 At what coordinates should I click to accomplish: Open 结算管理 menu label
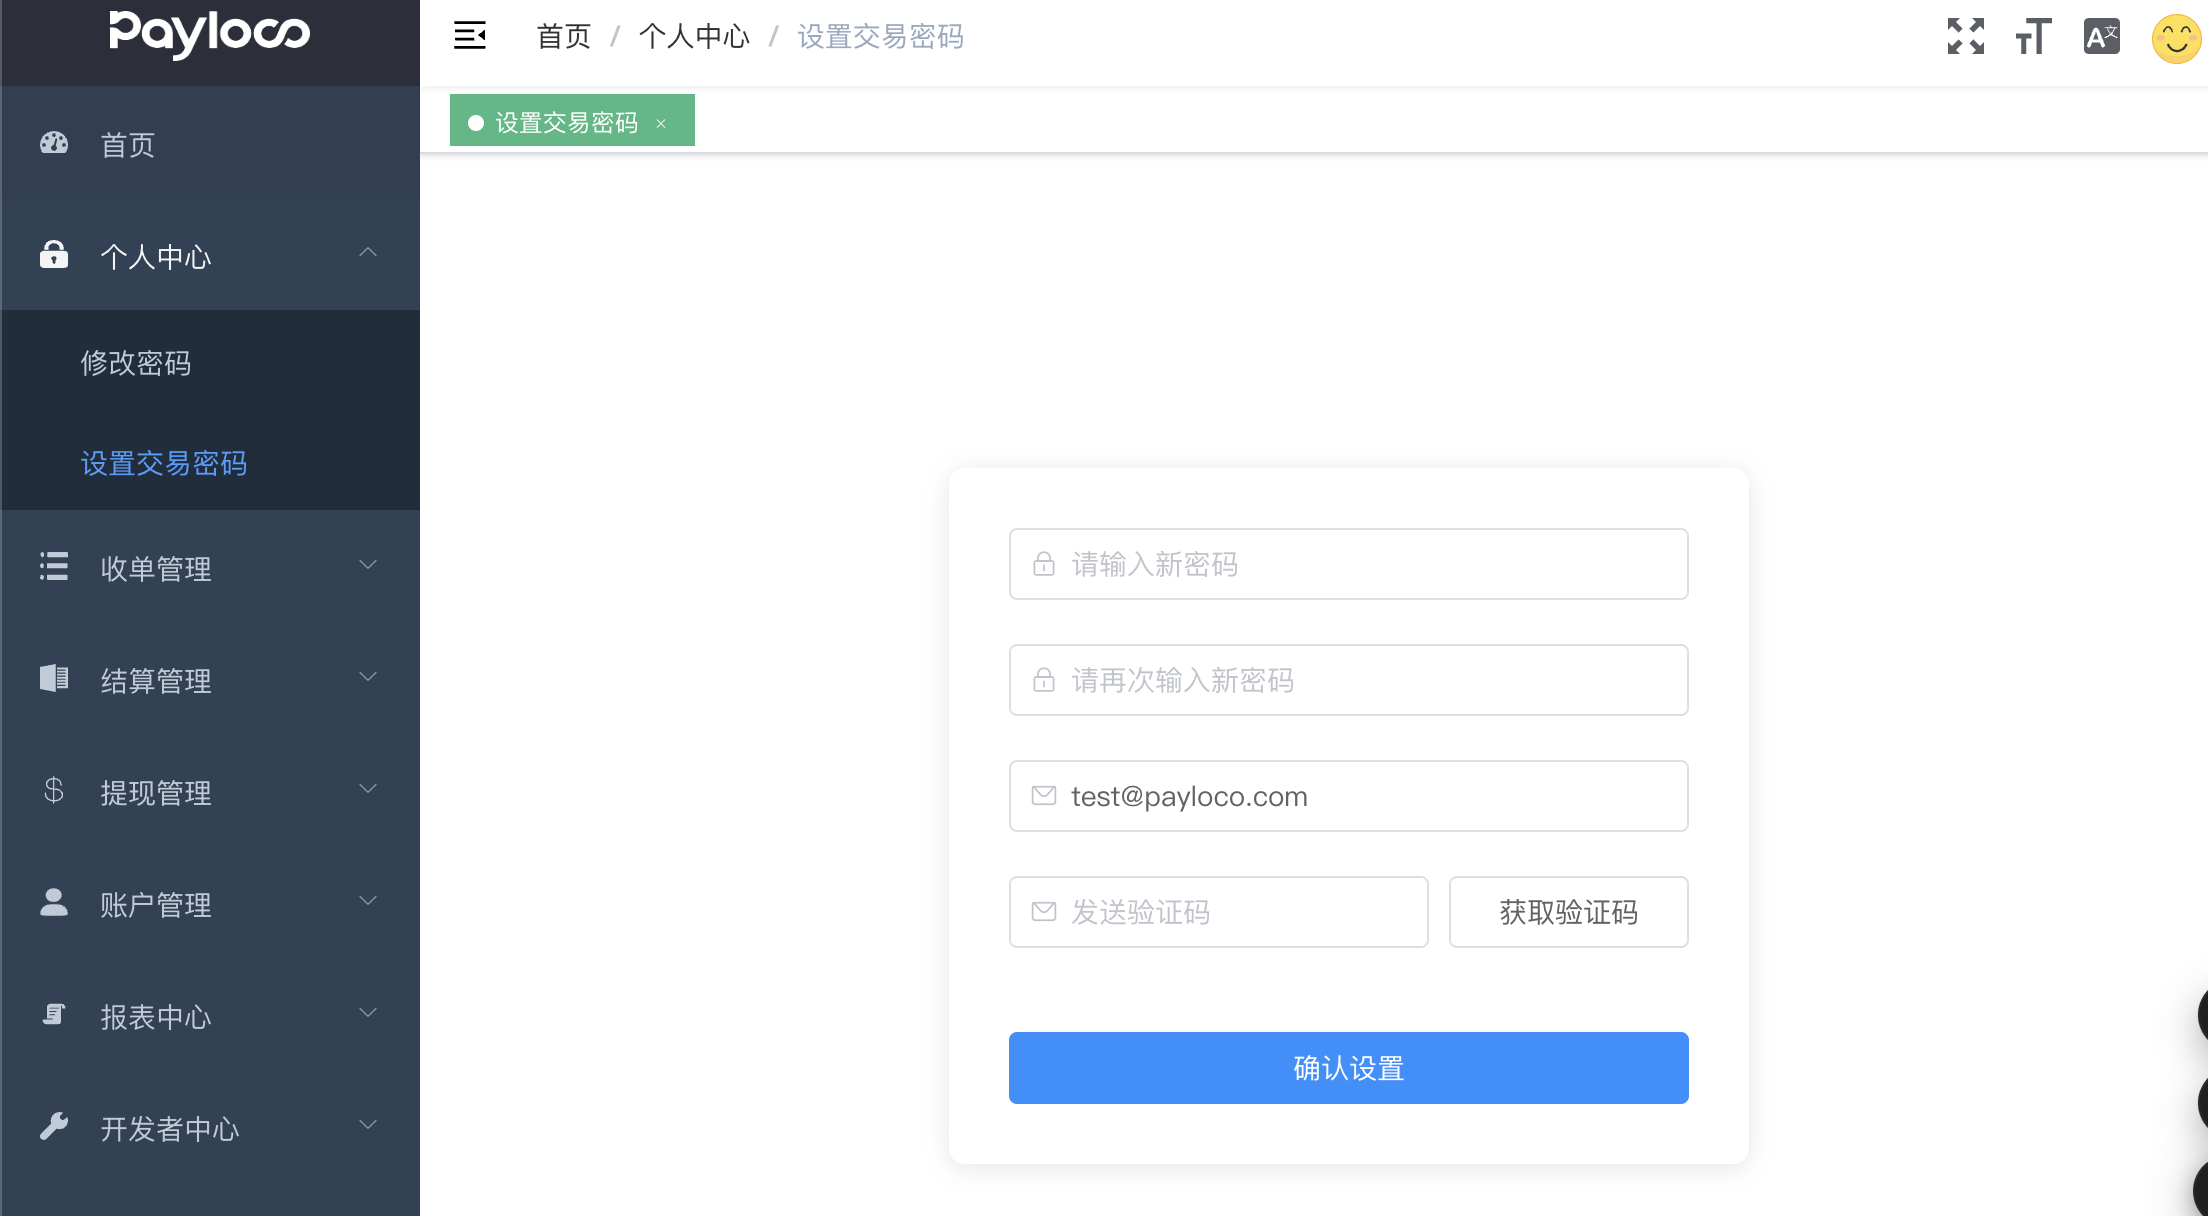coord(156,681)
